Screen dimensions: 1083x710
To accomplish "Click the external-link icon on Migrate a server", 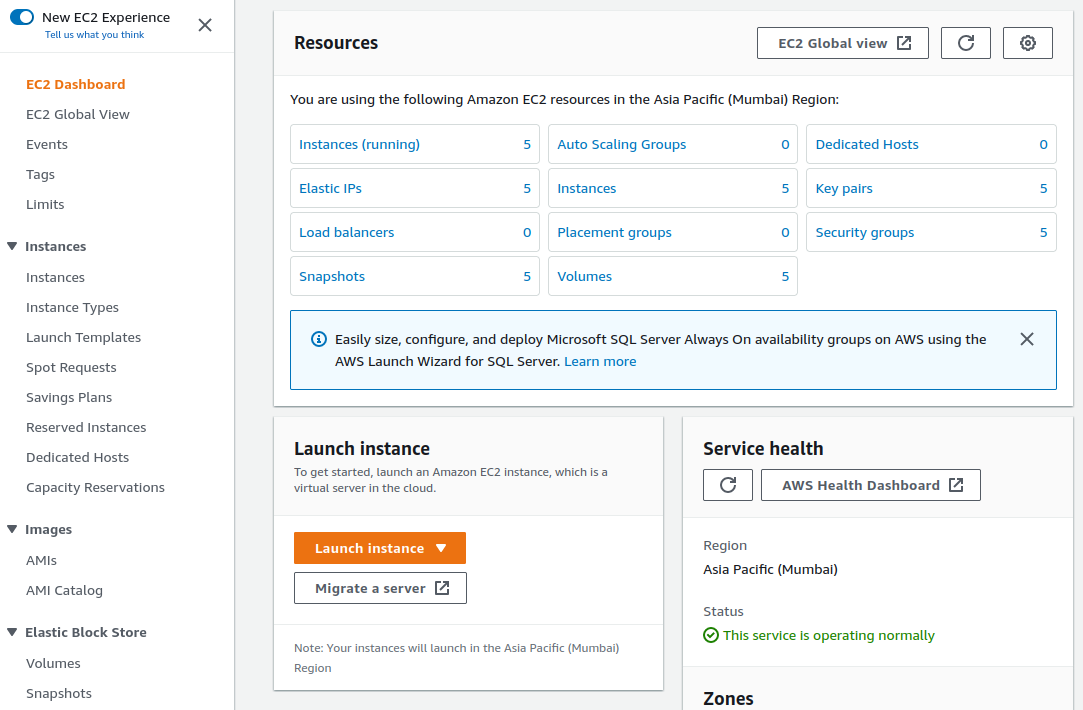I will (x=443, y=588).
